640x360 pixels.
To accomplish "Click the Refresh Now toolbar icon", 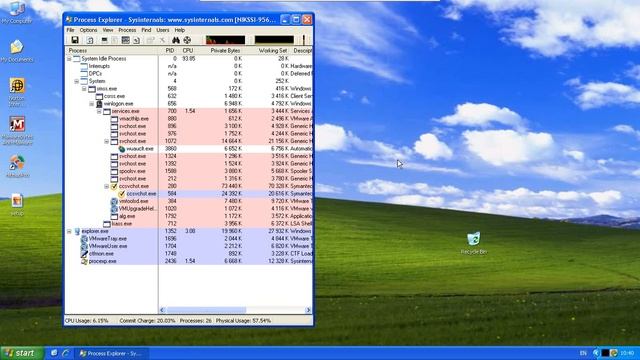I will (90, 40).
